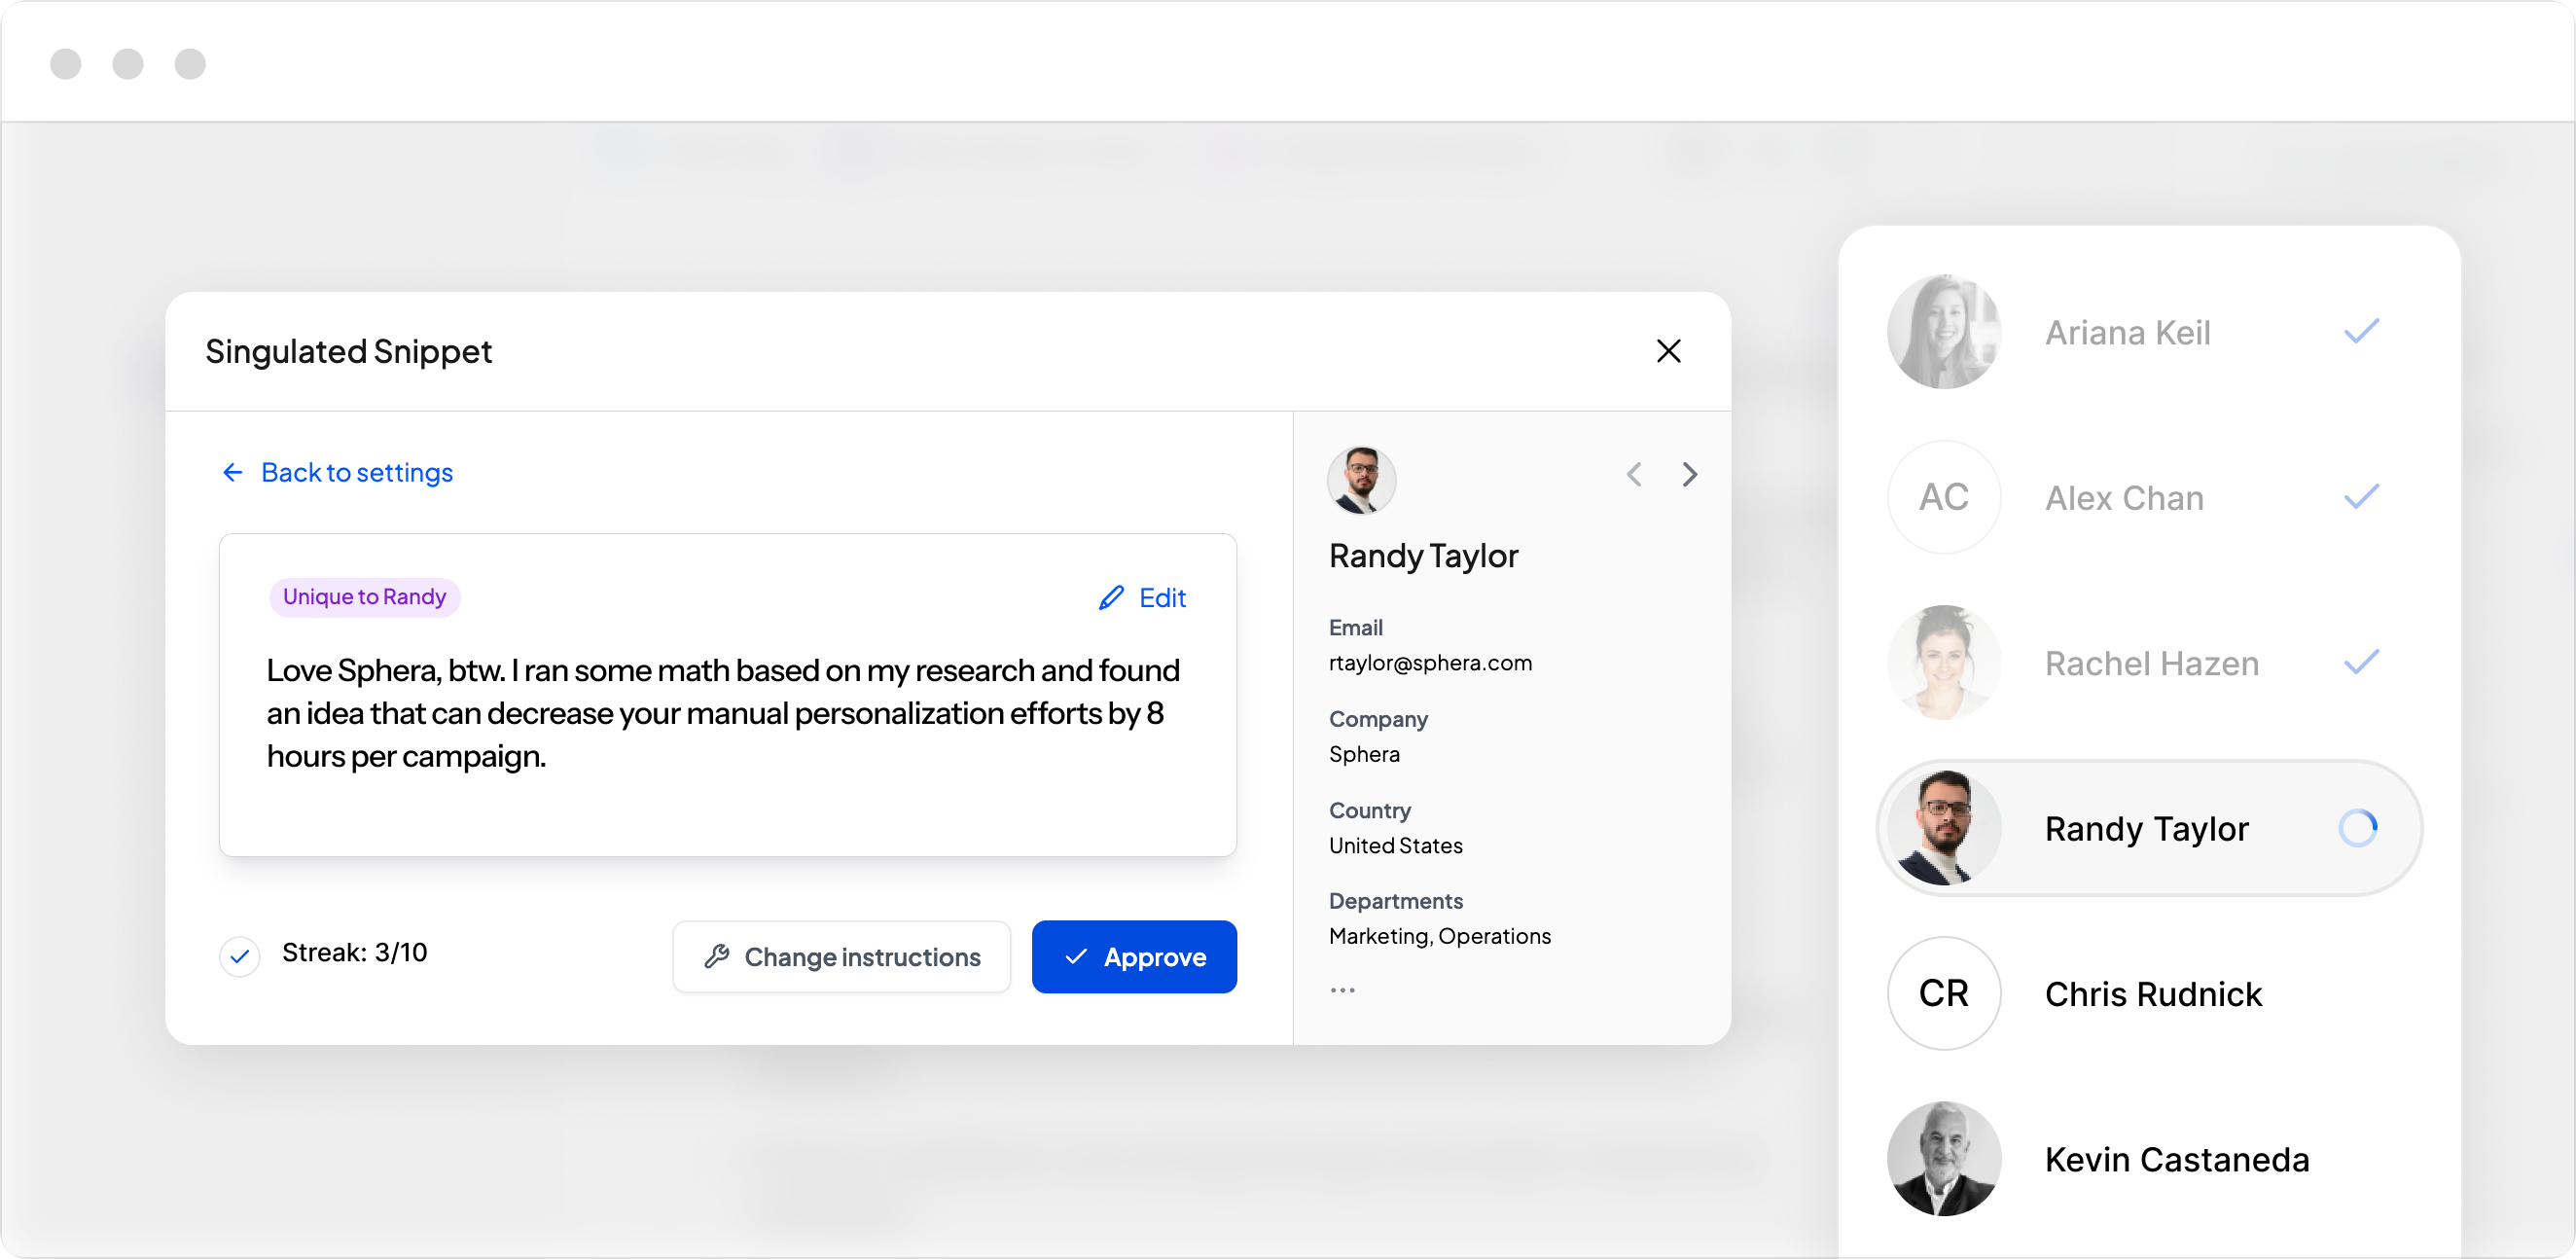Click the Sphera company value
This screenshot has width=2576, height=1259.
click(x=1364, y=754)
